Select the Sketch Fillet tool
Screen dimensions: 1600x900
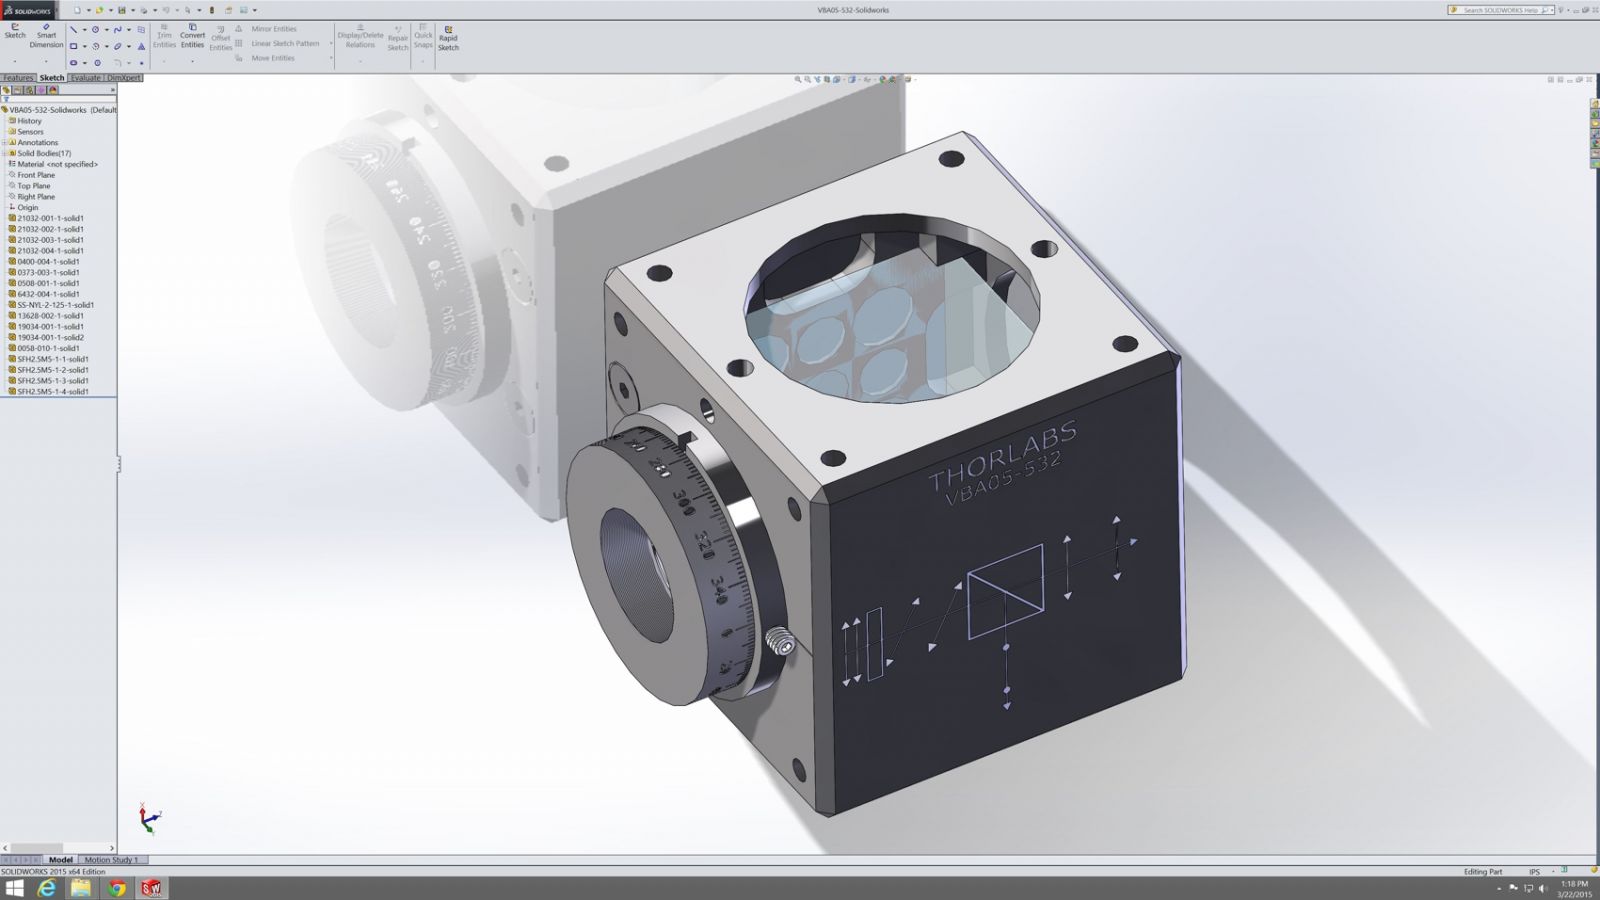pos(117,63)
